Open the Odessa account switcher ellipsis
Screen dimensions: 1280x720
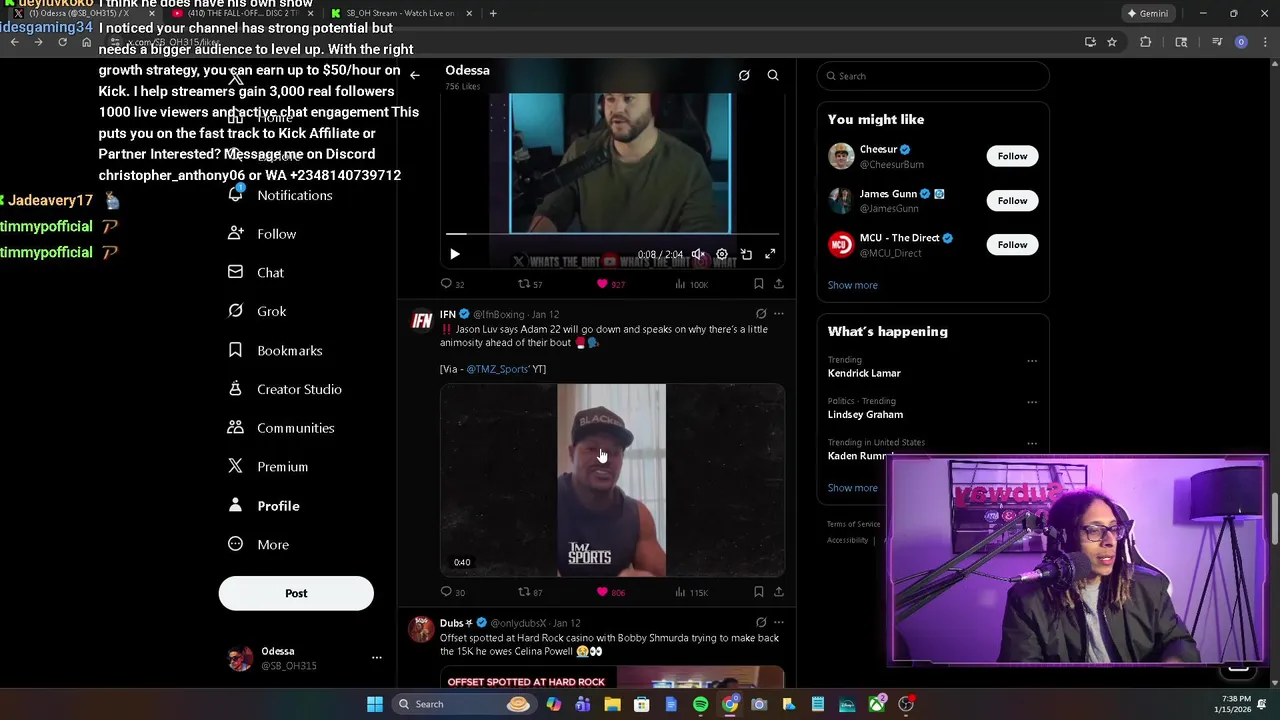tap(377, 658)
